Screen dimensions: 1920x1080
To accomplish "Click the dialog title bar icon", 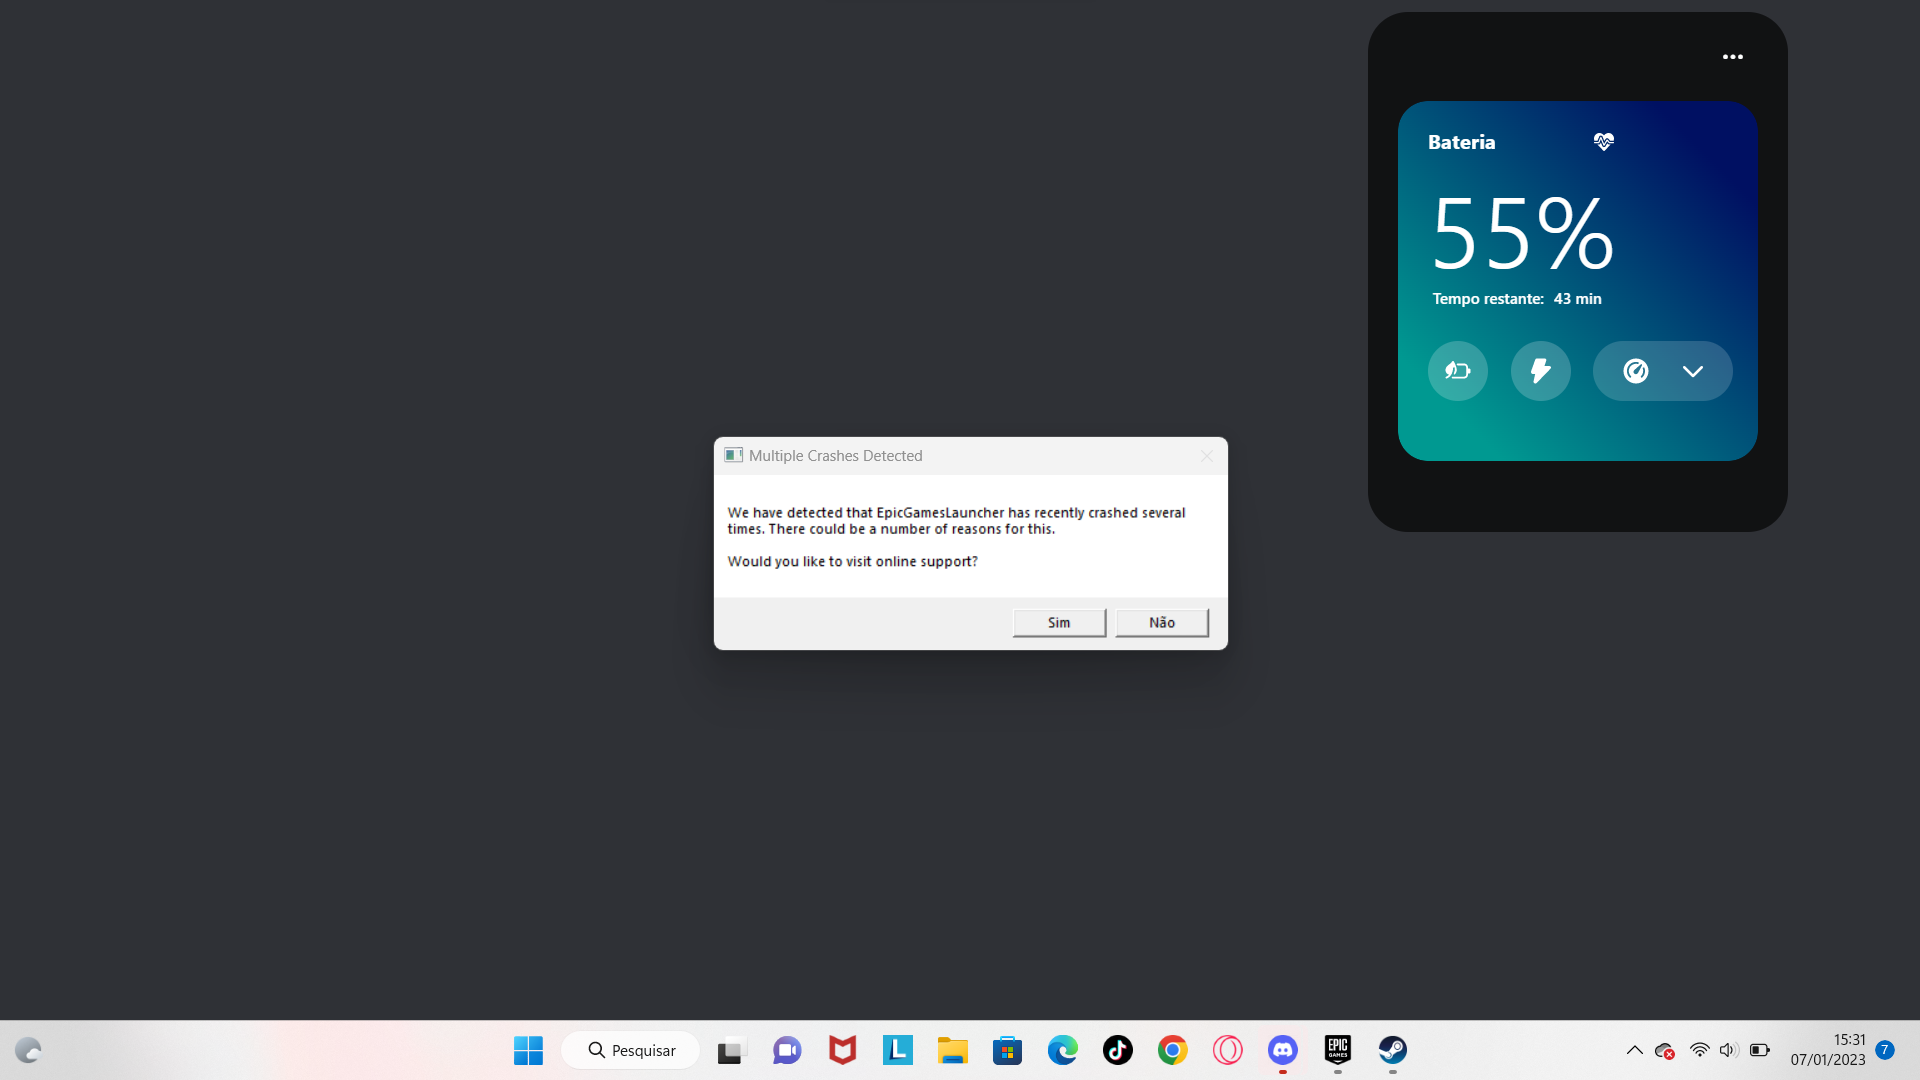I will tap(733, 455).
